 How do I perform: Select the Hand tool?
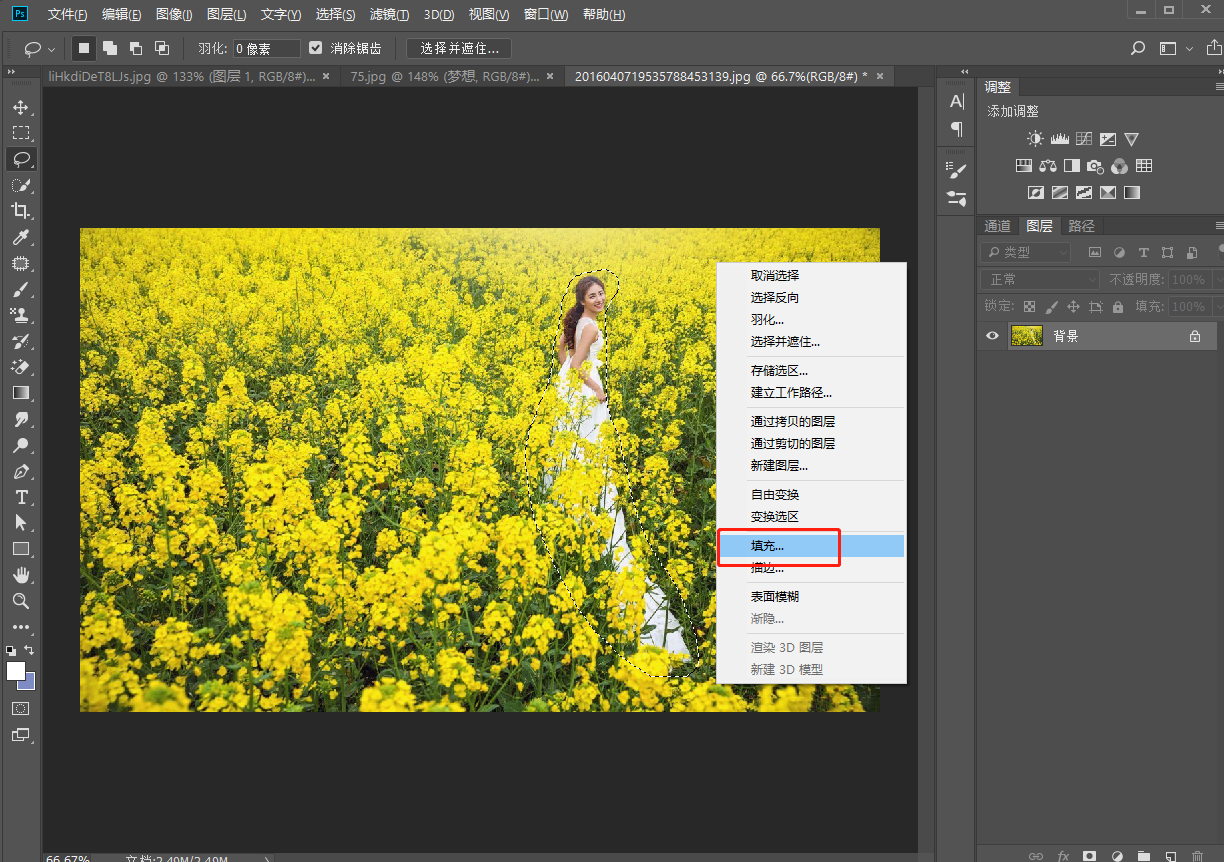pyautogui.click(x=21, y=575)
